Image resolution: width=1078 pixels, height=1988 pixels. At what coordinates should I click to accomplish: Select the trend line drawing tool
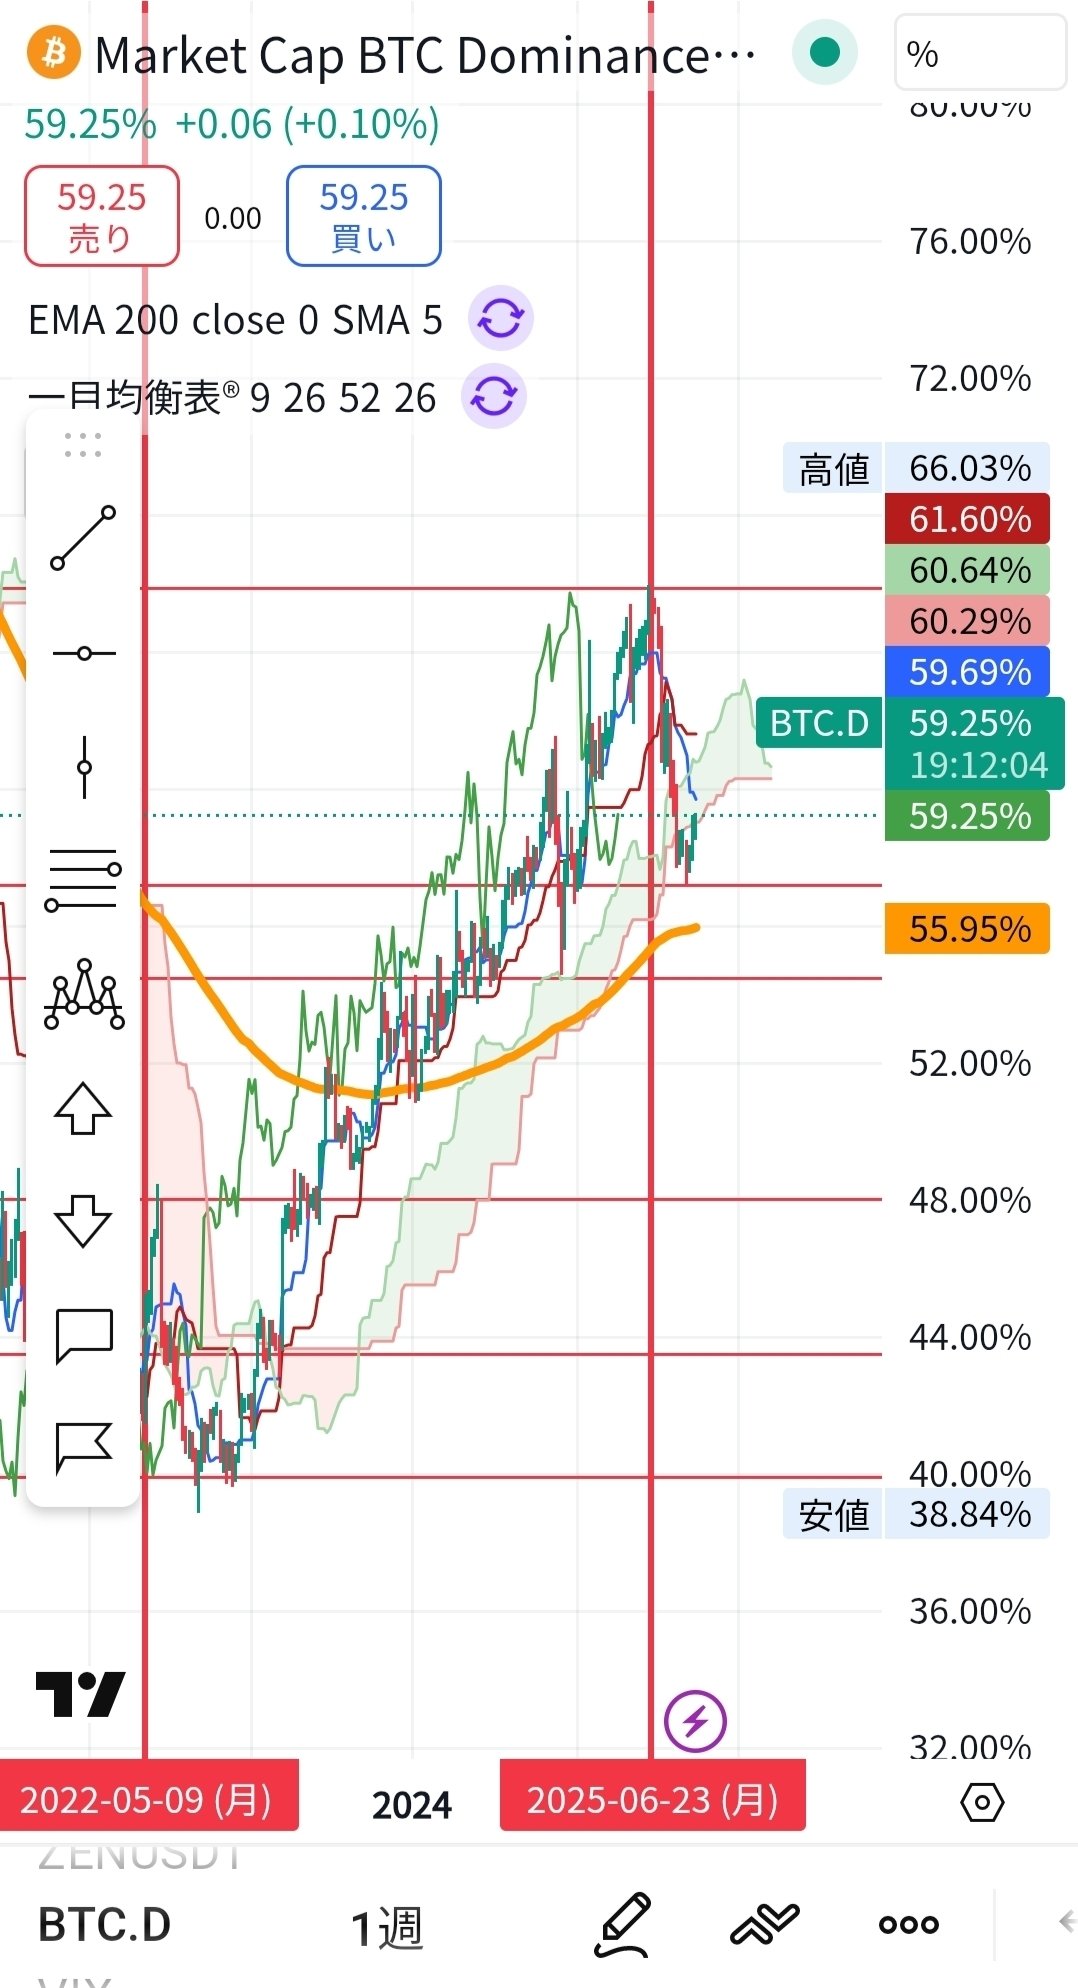[x=83, y=538]
